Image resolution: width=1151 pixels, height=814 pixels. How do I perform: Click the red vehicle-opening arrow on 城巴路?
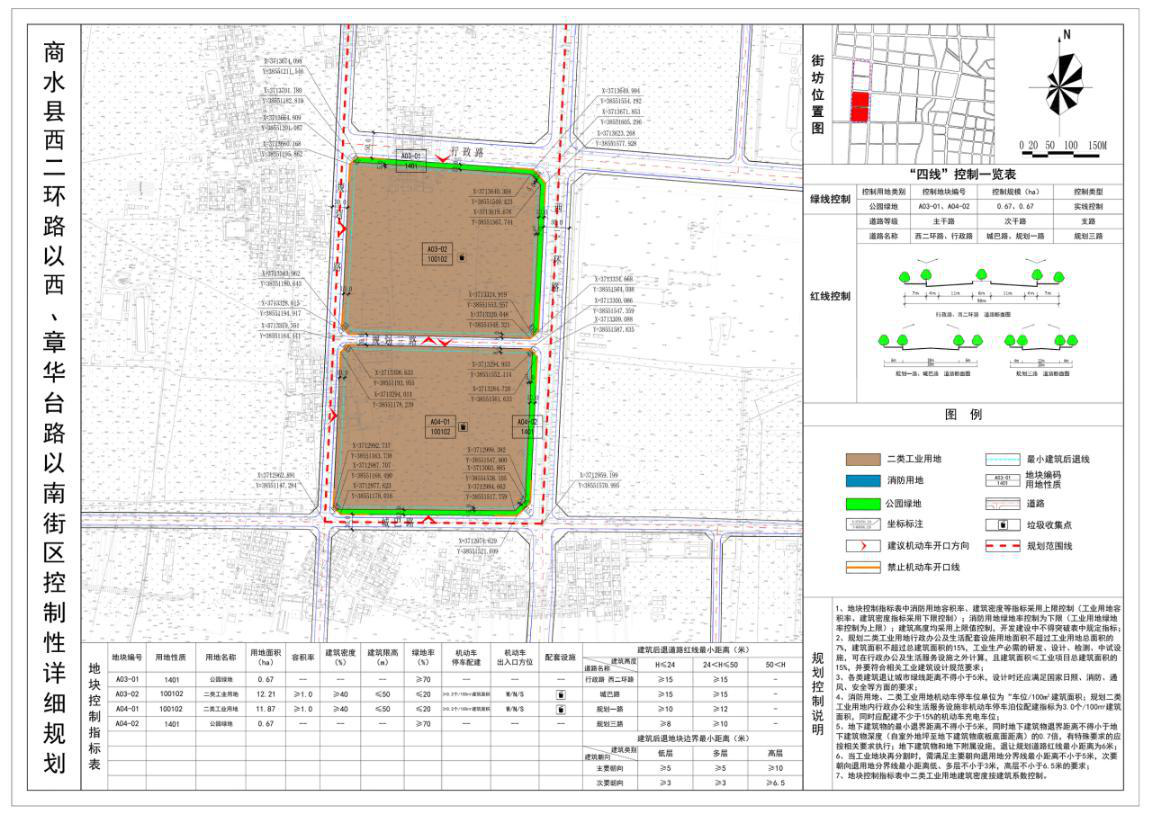[428, 520]
